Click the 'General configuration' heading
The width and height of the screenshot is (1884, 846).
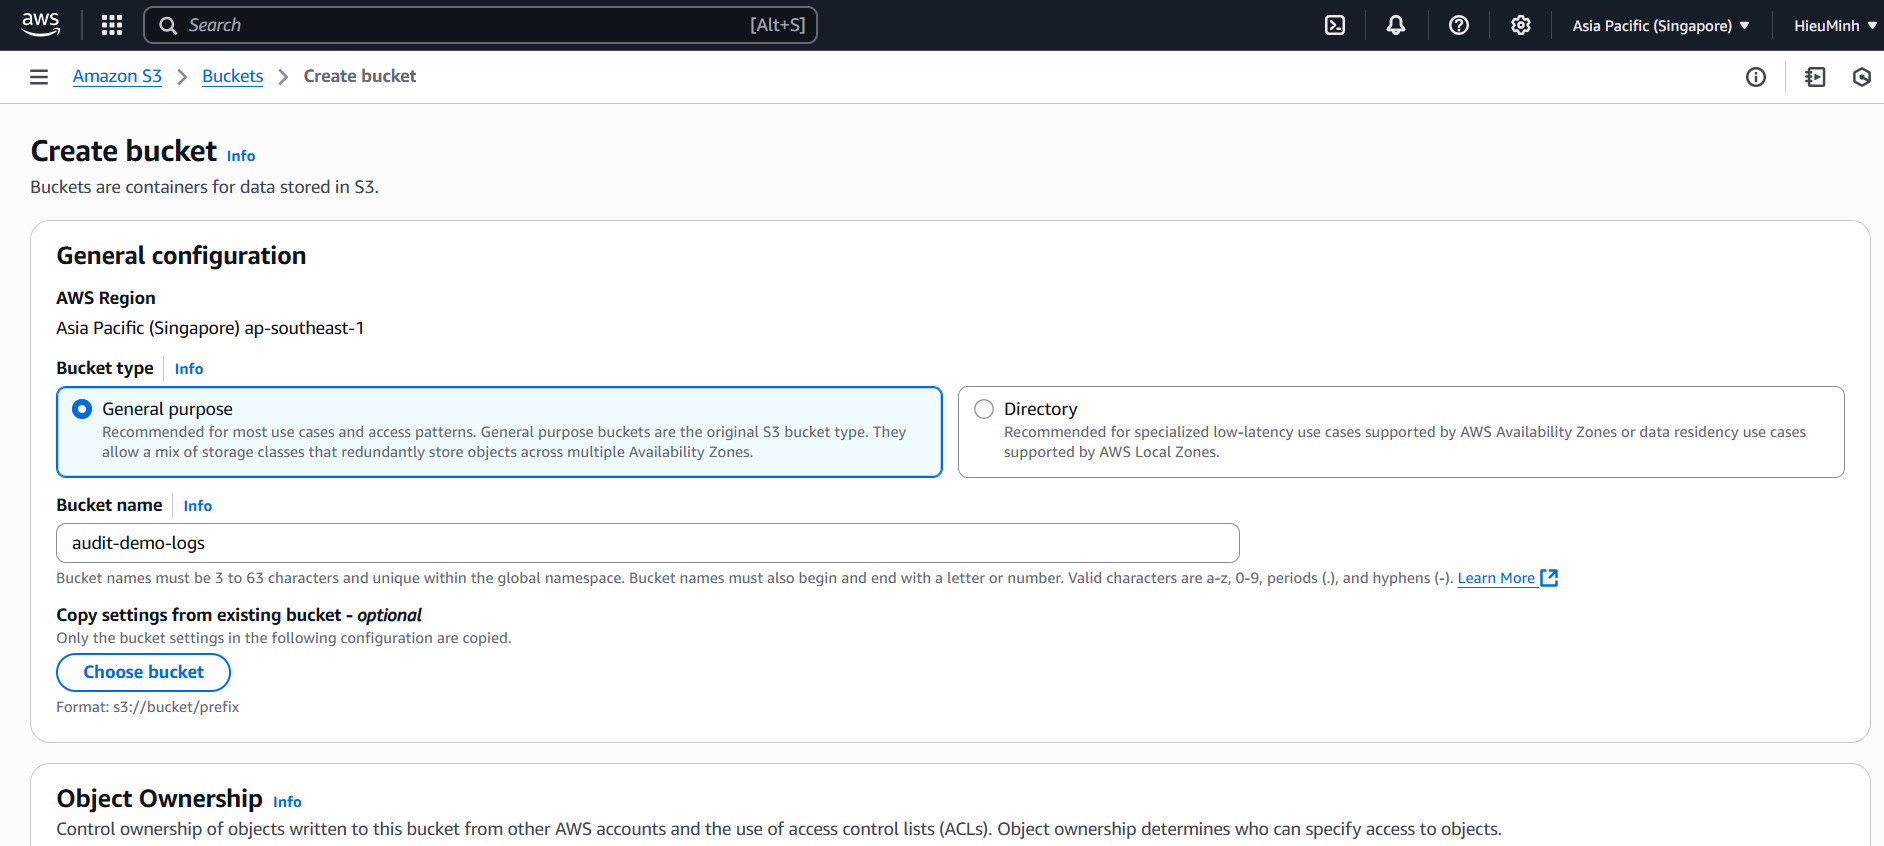coord(181,256)
